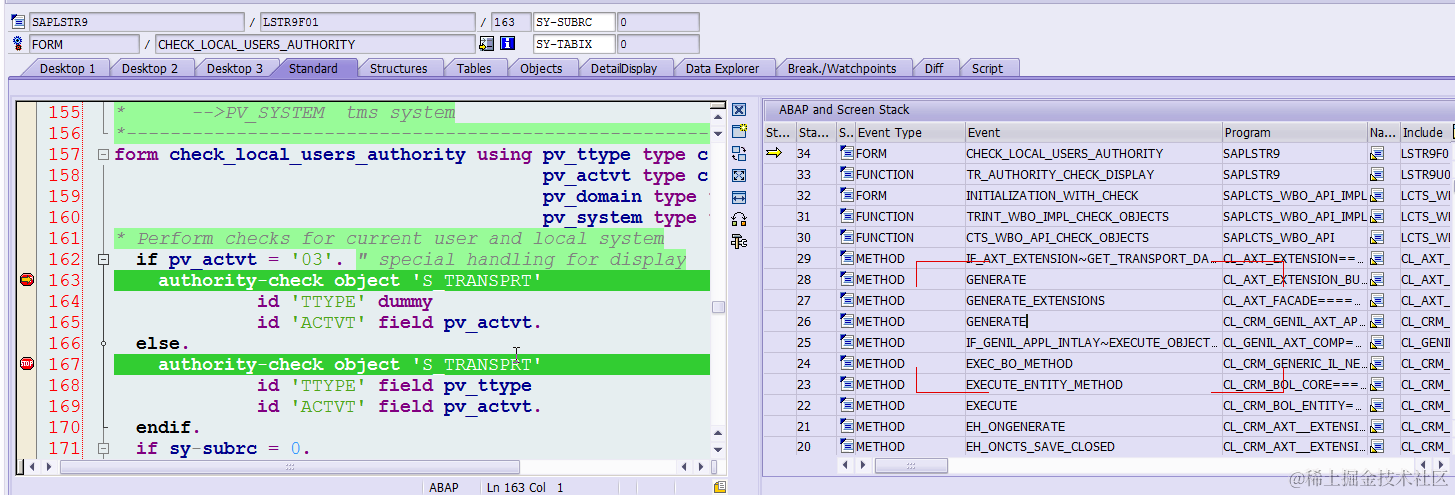Open the Data Explorer tab
This screenshot has width=1455, height=495.
click(x=722, y=68)
